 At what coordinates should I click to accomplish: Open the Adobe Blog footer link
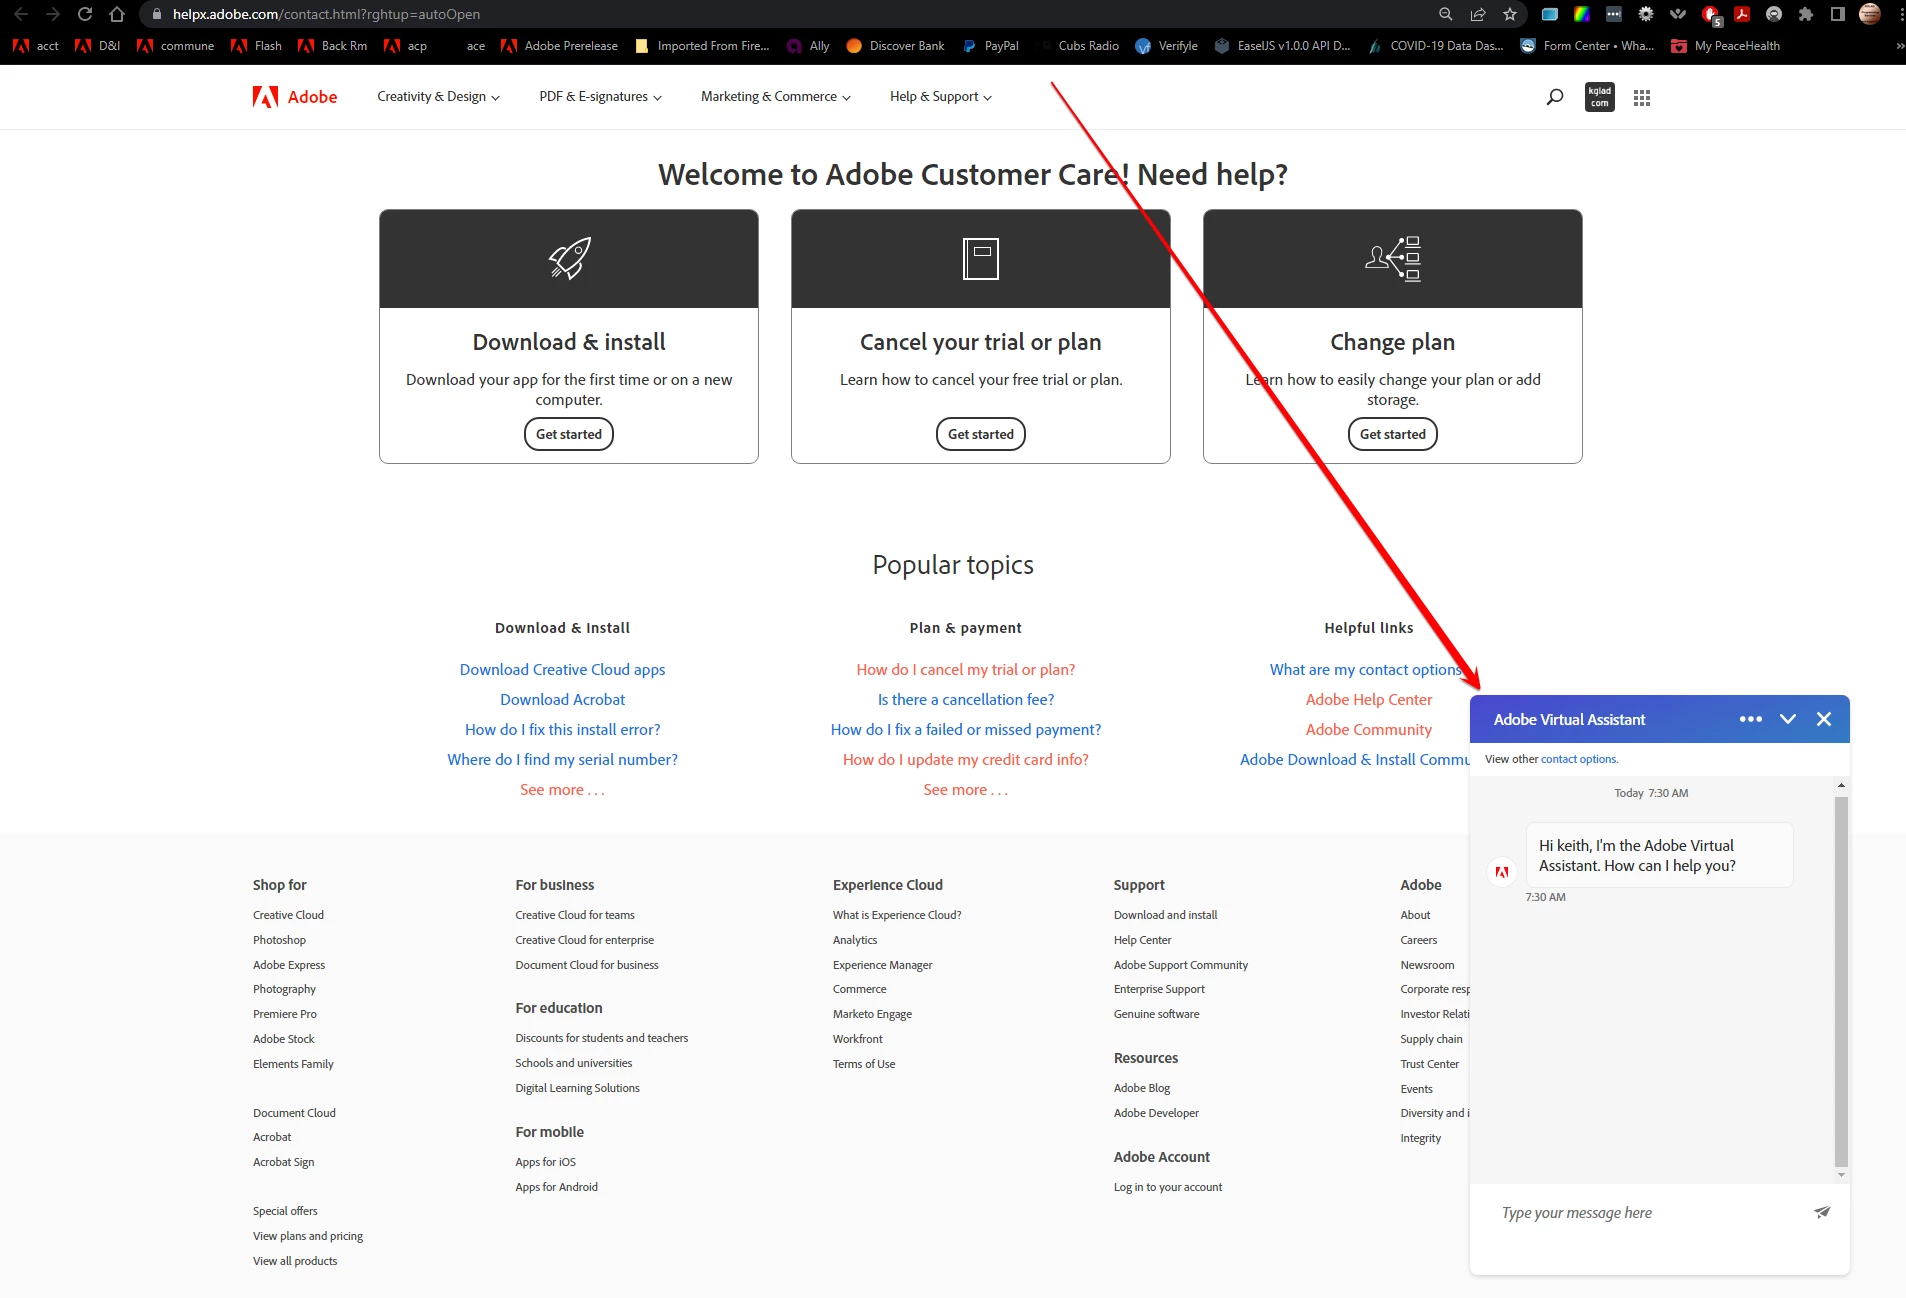click(x=1142, y=1088)
